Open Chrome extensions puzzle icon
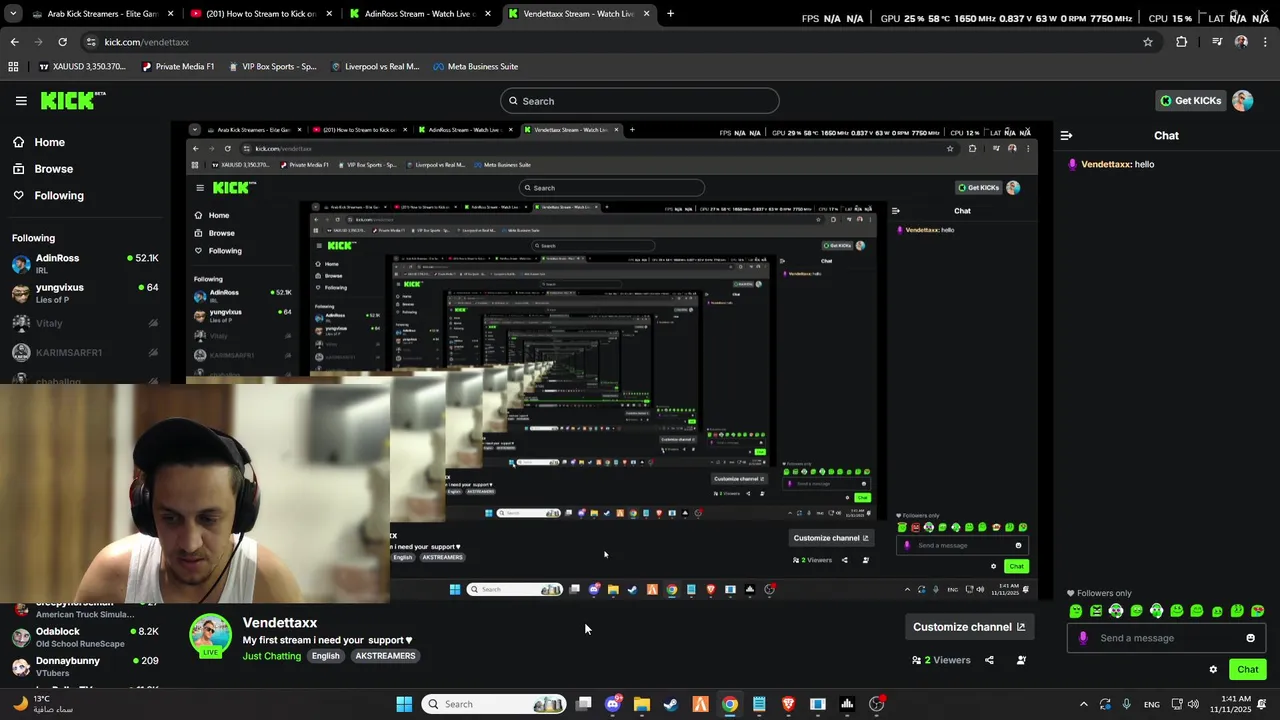 [1181, 42]
